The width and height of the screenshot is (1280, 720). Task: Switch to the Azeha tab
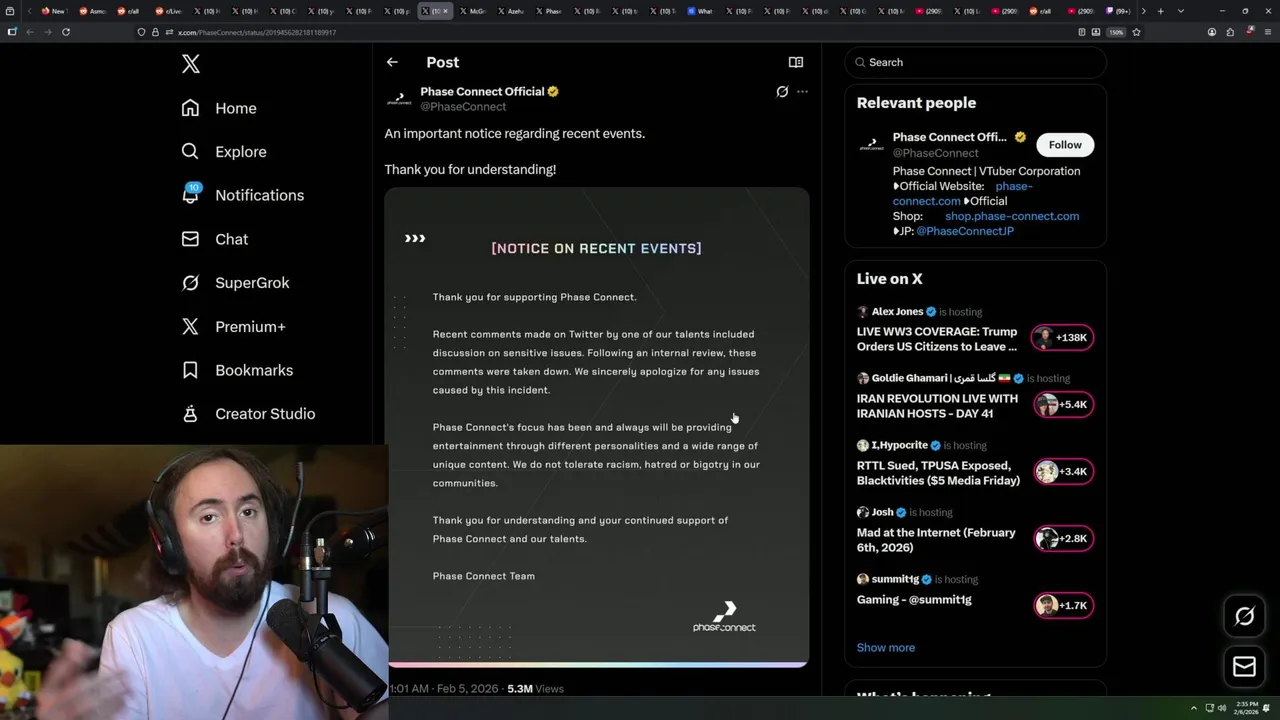[x=511, y=11]
